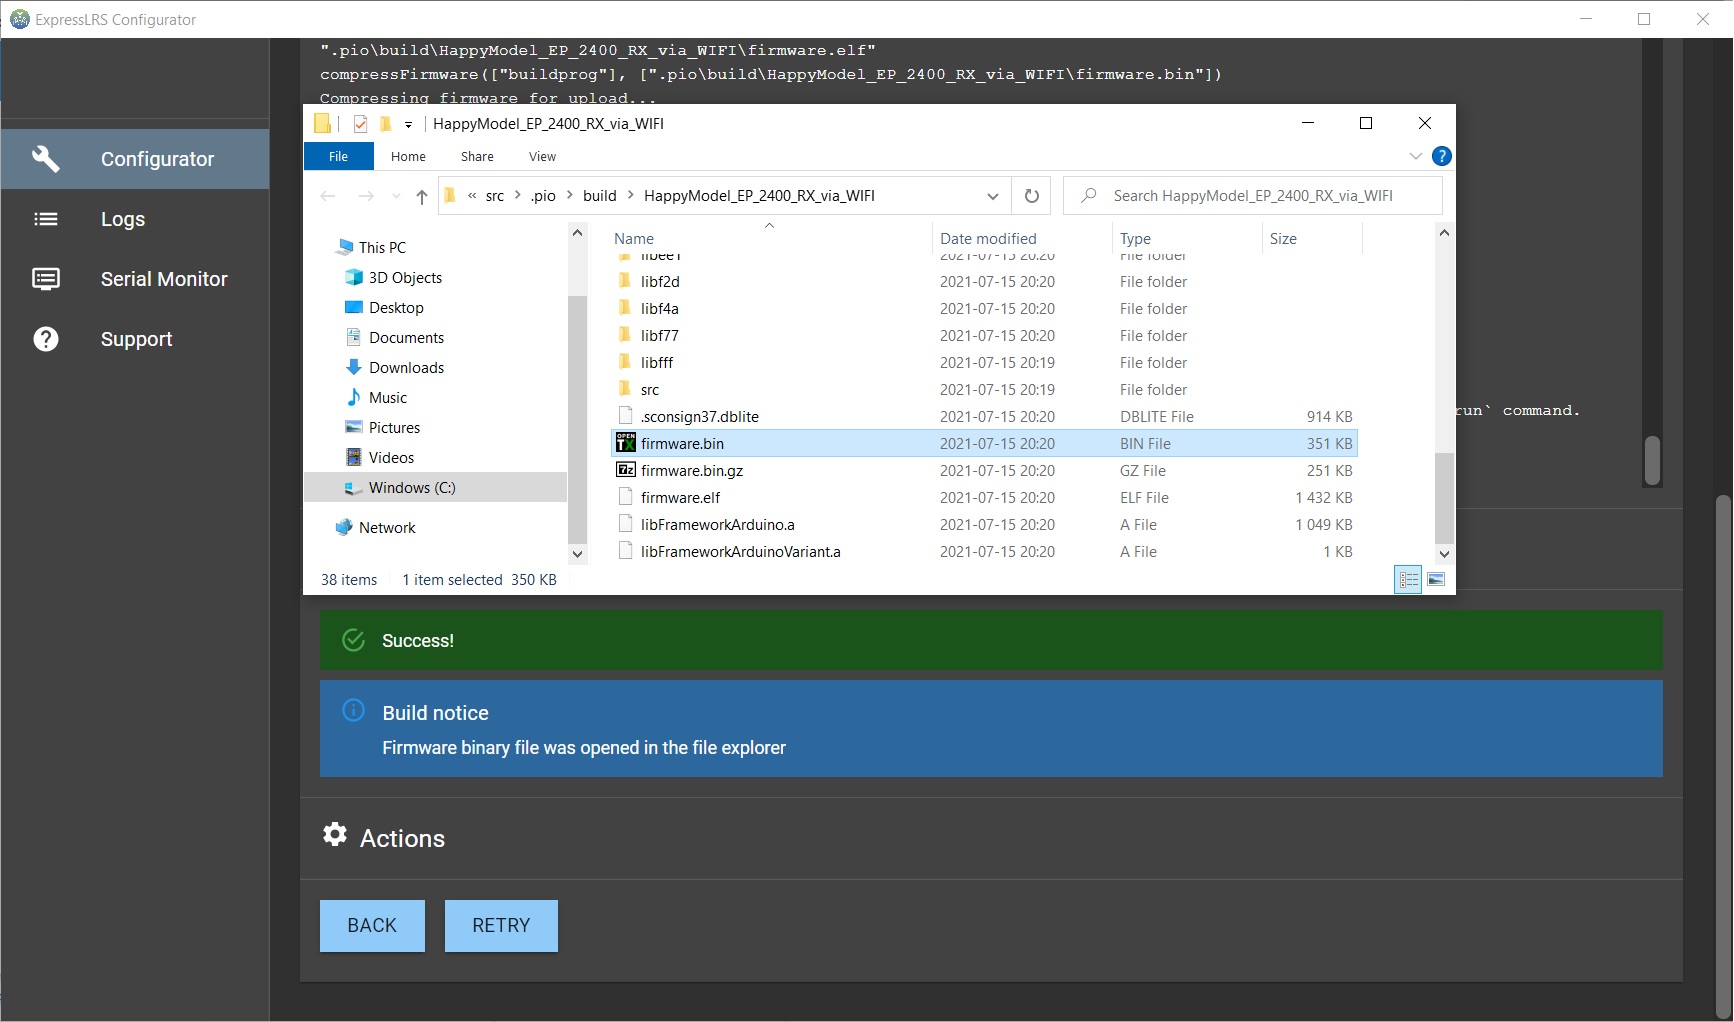This screenshot has width=1734, height=1022.
Task: Open Desktop in navigation pane
Action: pyautogui.click(x=384, y=307)
